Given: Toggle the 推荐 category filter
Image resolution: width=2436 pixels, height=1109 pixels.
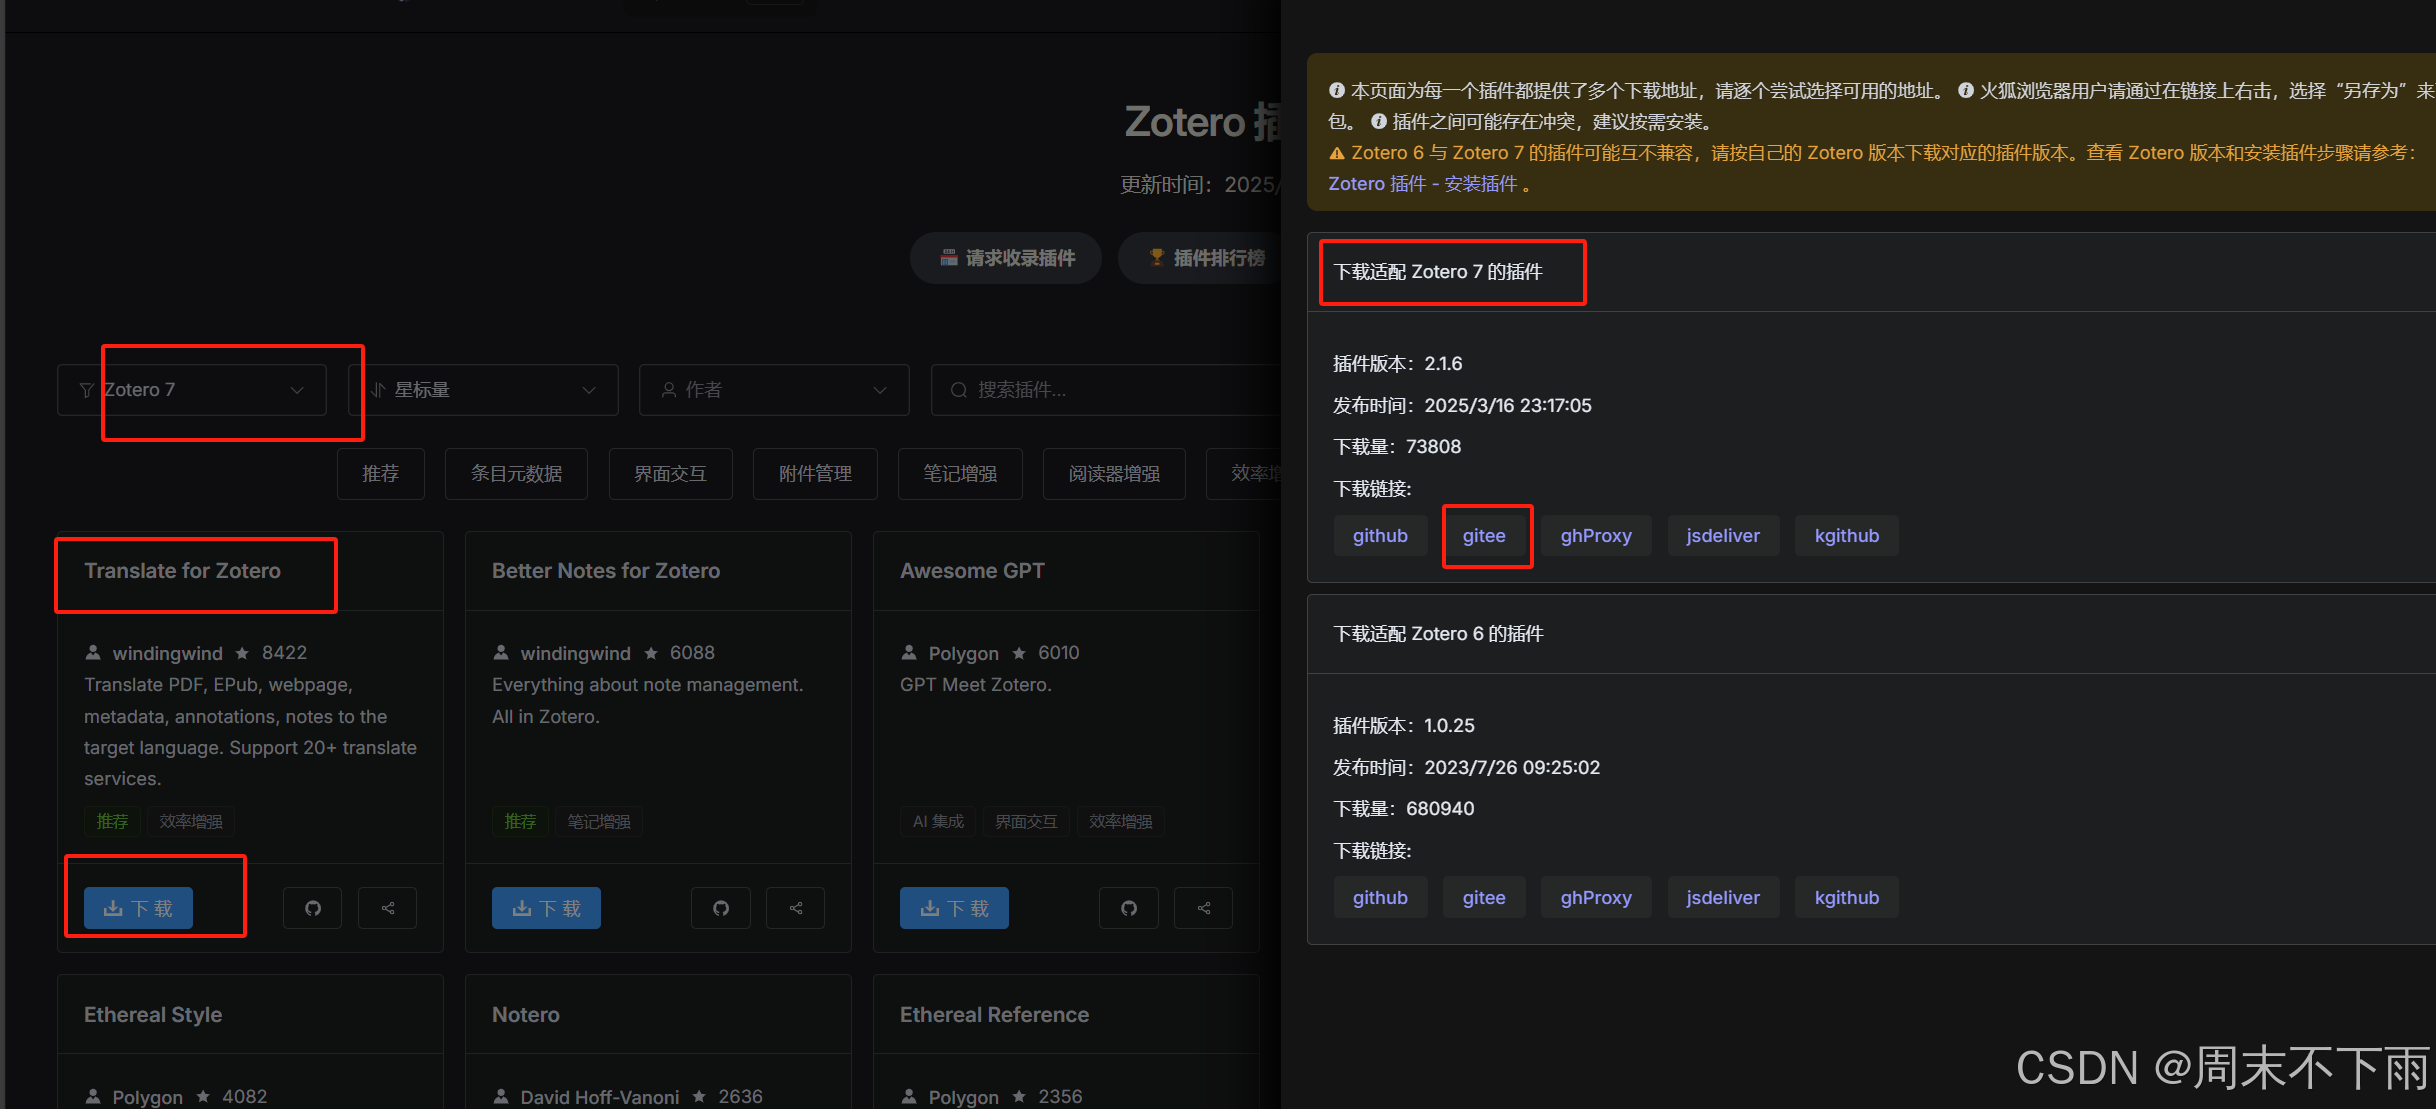Looking at the screenshot, I should pyautogui.click(x=380, y=474).
